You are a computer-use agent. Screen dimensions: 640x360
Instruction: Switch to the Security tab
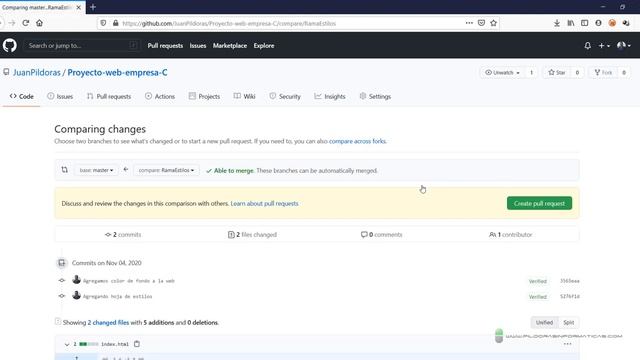pos(285,96)
